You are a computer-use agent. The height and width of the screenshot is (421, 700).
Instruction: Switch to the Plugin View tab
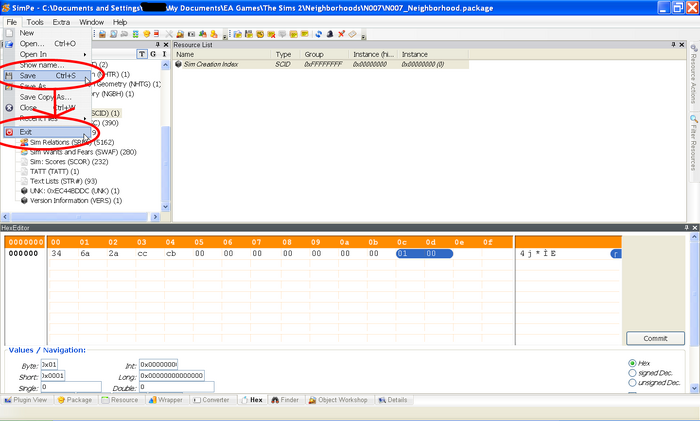pyautogui.click(x=26, y=400)
